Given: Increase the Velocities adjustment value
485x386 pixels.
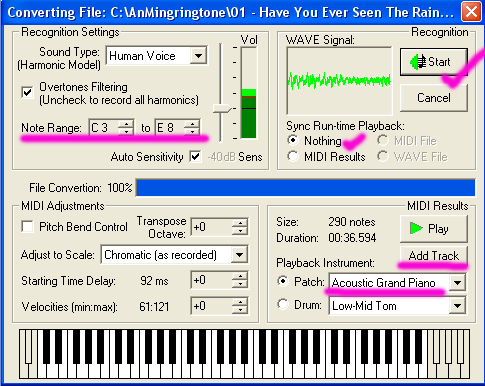Looking at the screenshot, I should [x=240, y=302].
